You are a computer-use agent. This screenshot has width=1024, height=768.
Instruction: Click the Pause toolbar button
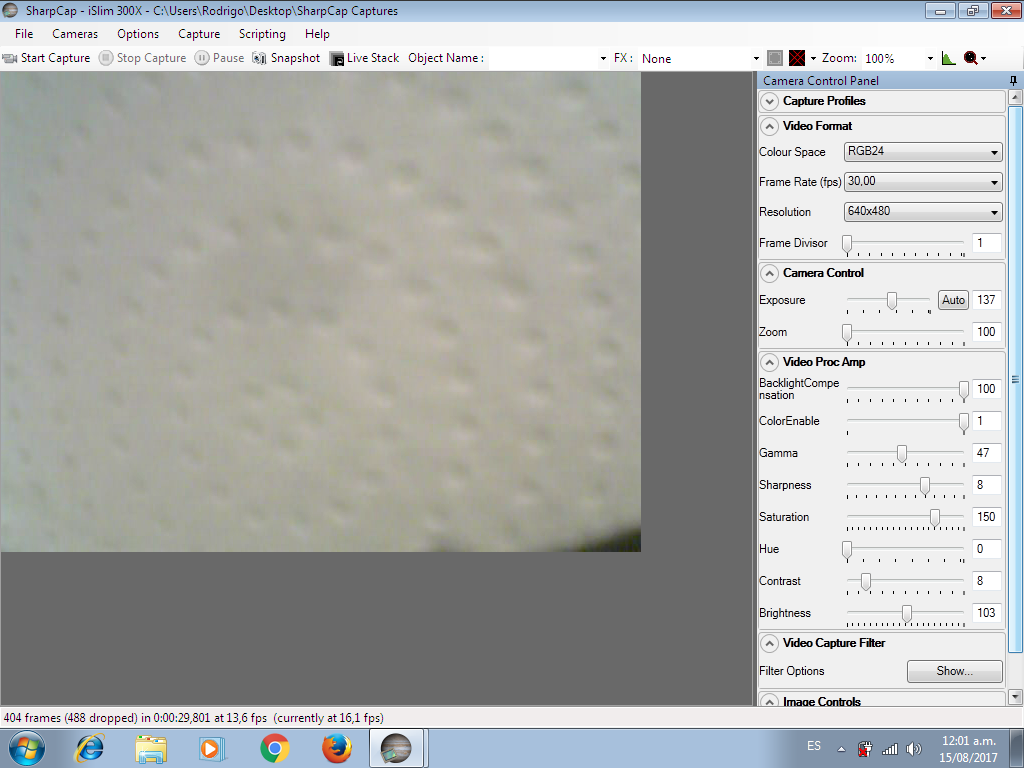point(219,58)
